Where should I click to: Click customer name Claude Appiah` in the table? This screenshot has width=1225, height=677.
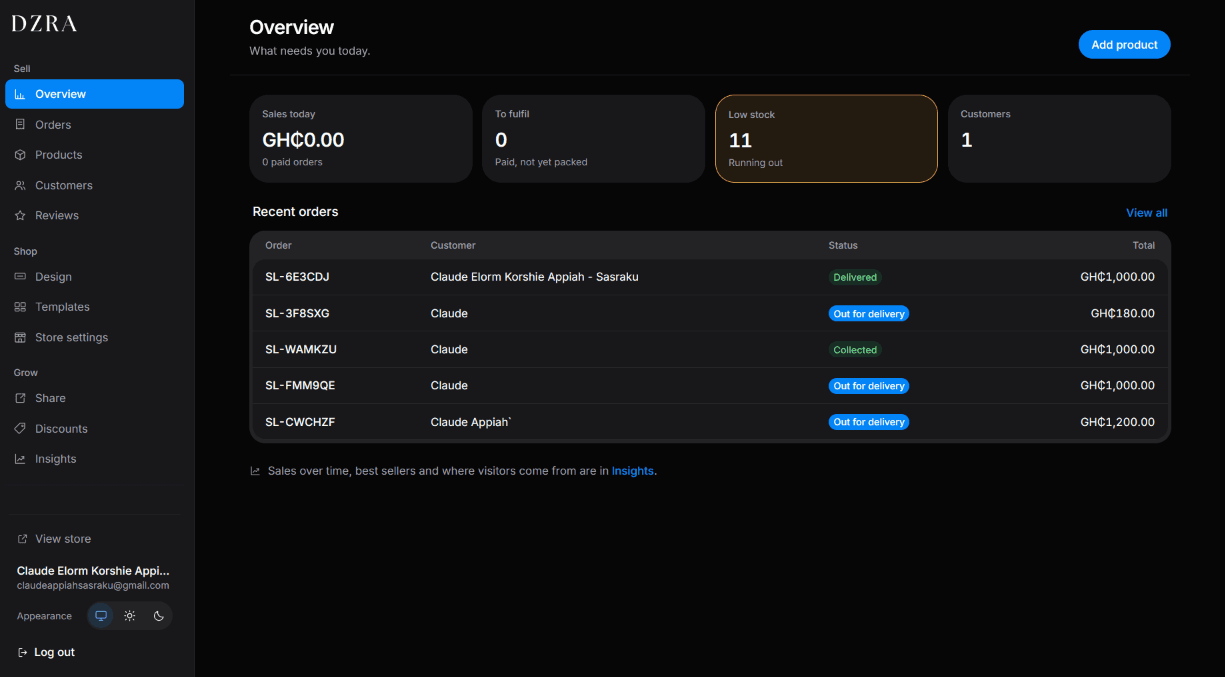[x=471, y=422]
